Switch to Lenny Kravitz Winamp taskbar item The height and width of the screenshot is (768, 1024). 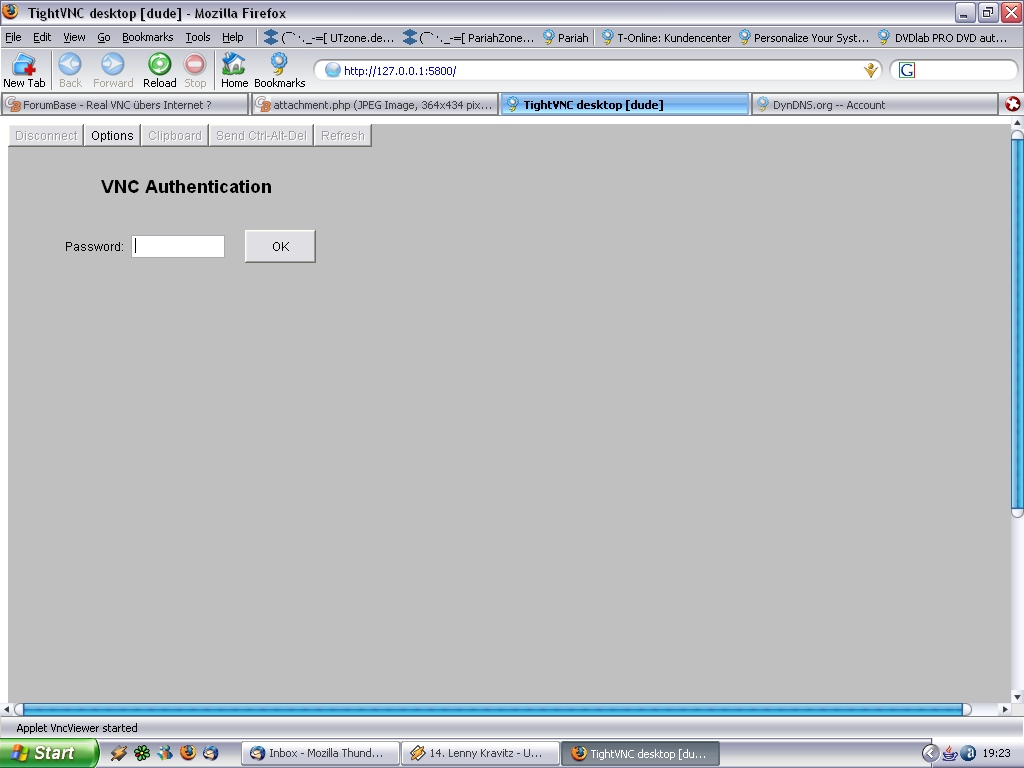click(x=480, y=754)
